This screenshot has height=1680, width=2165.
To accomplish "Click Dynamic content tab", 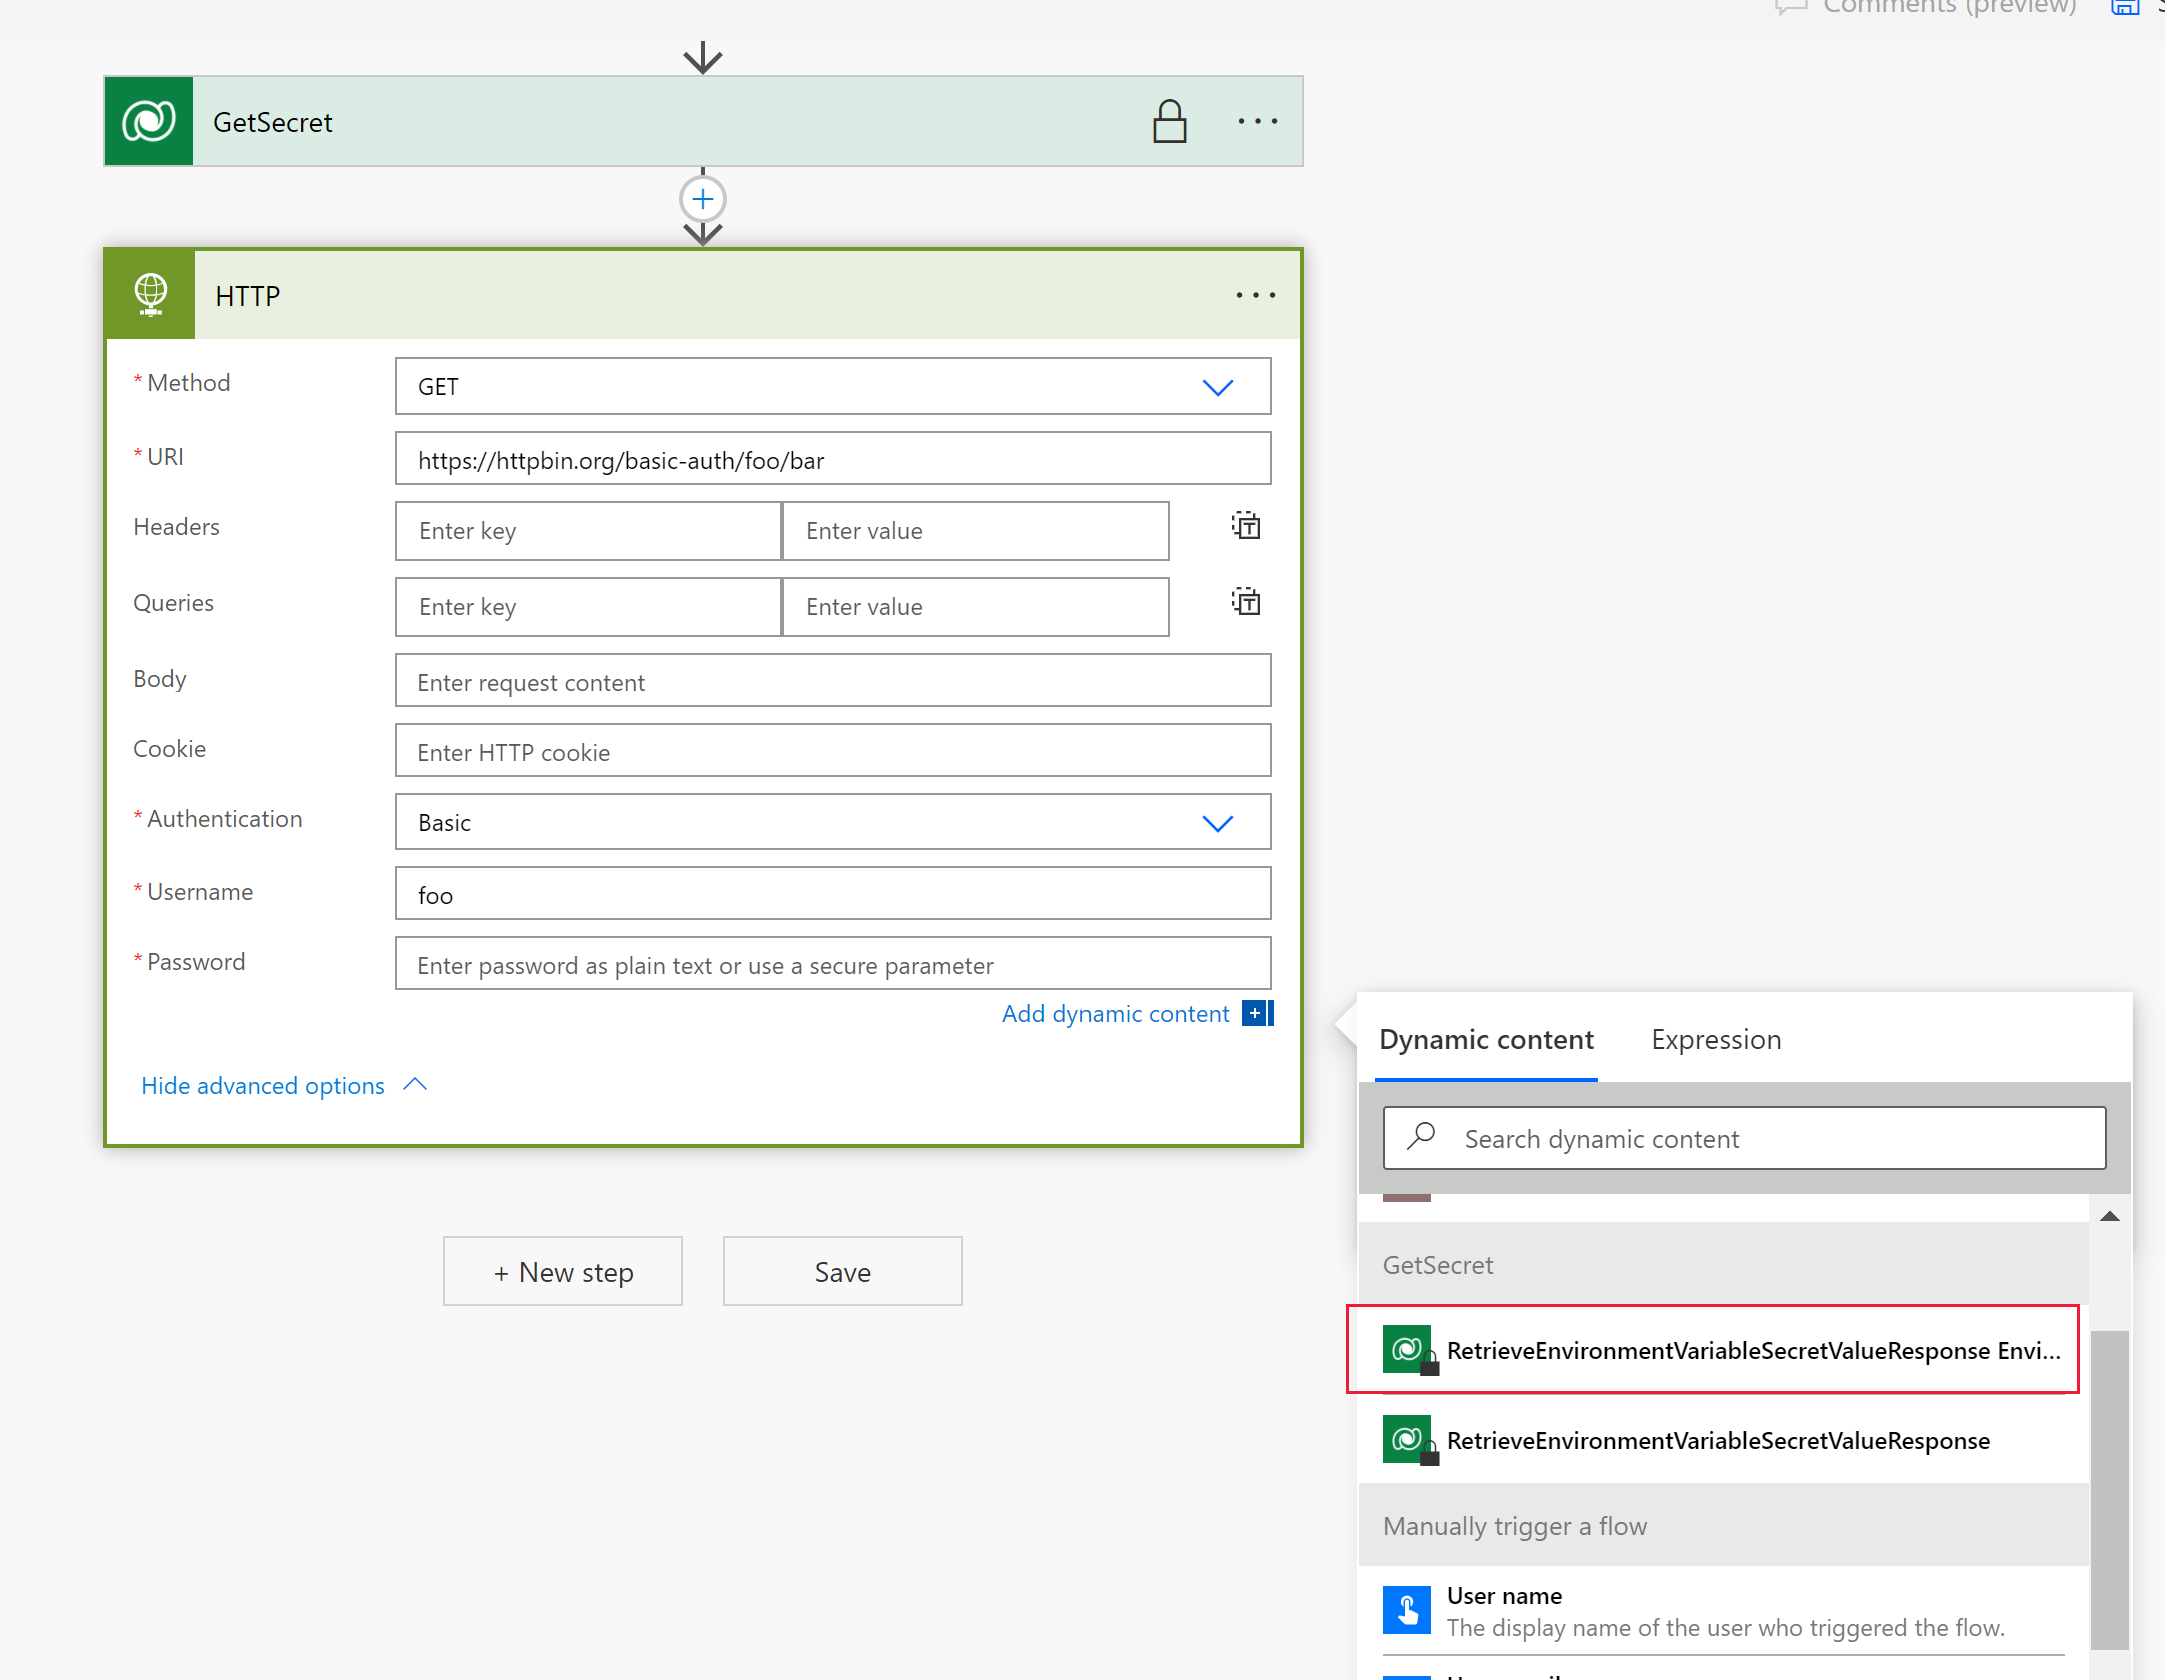I will [x=1485, y=1039].
